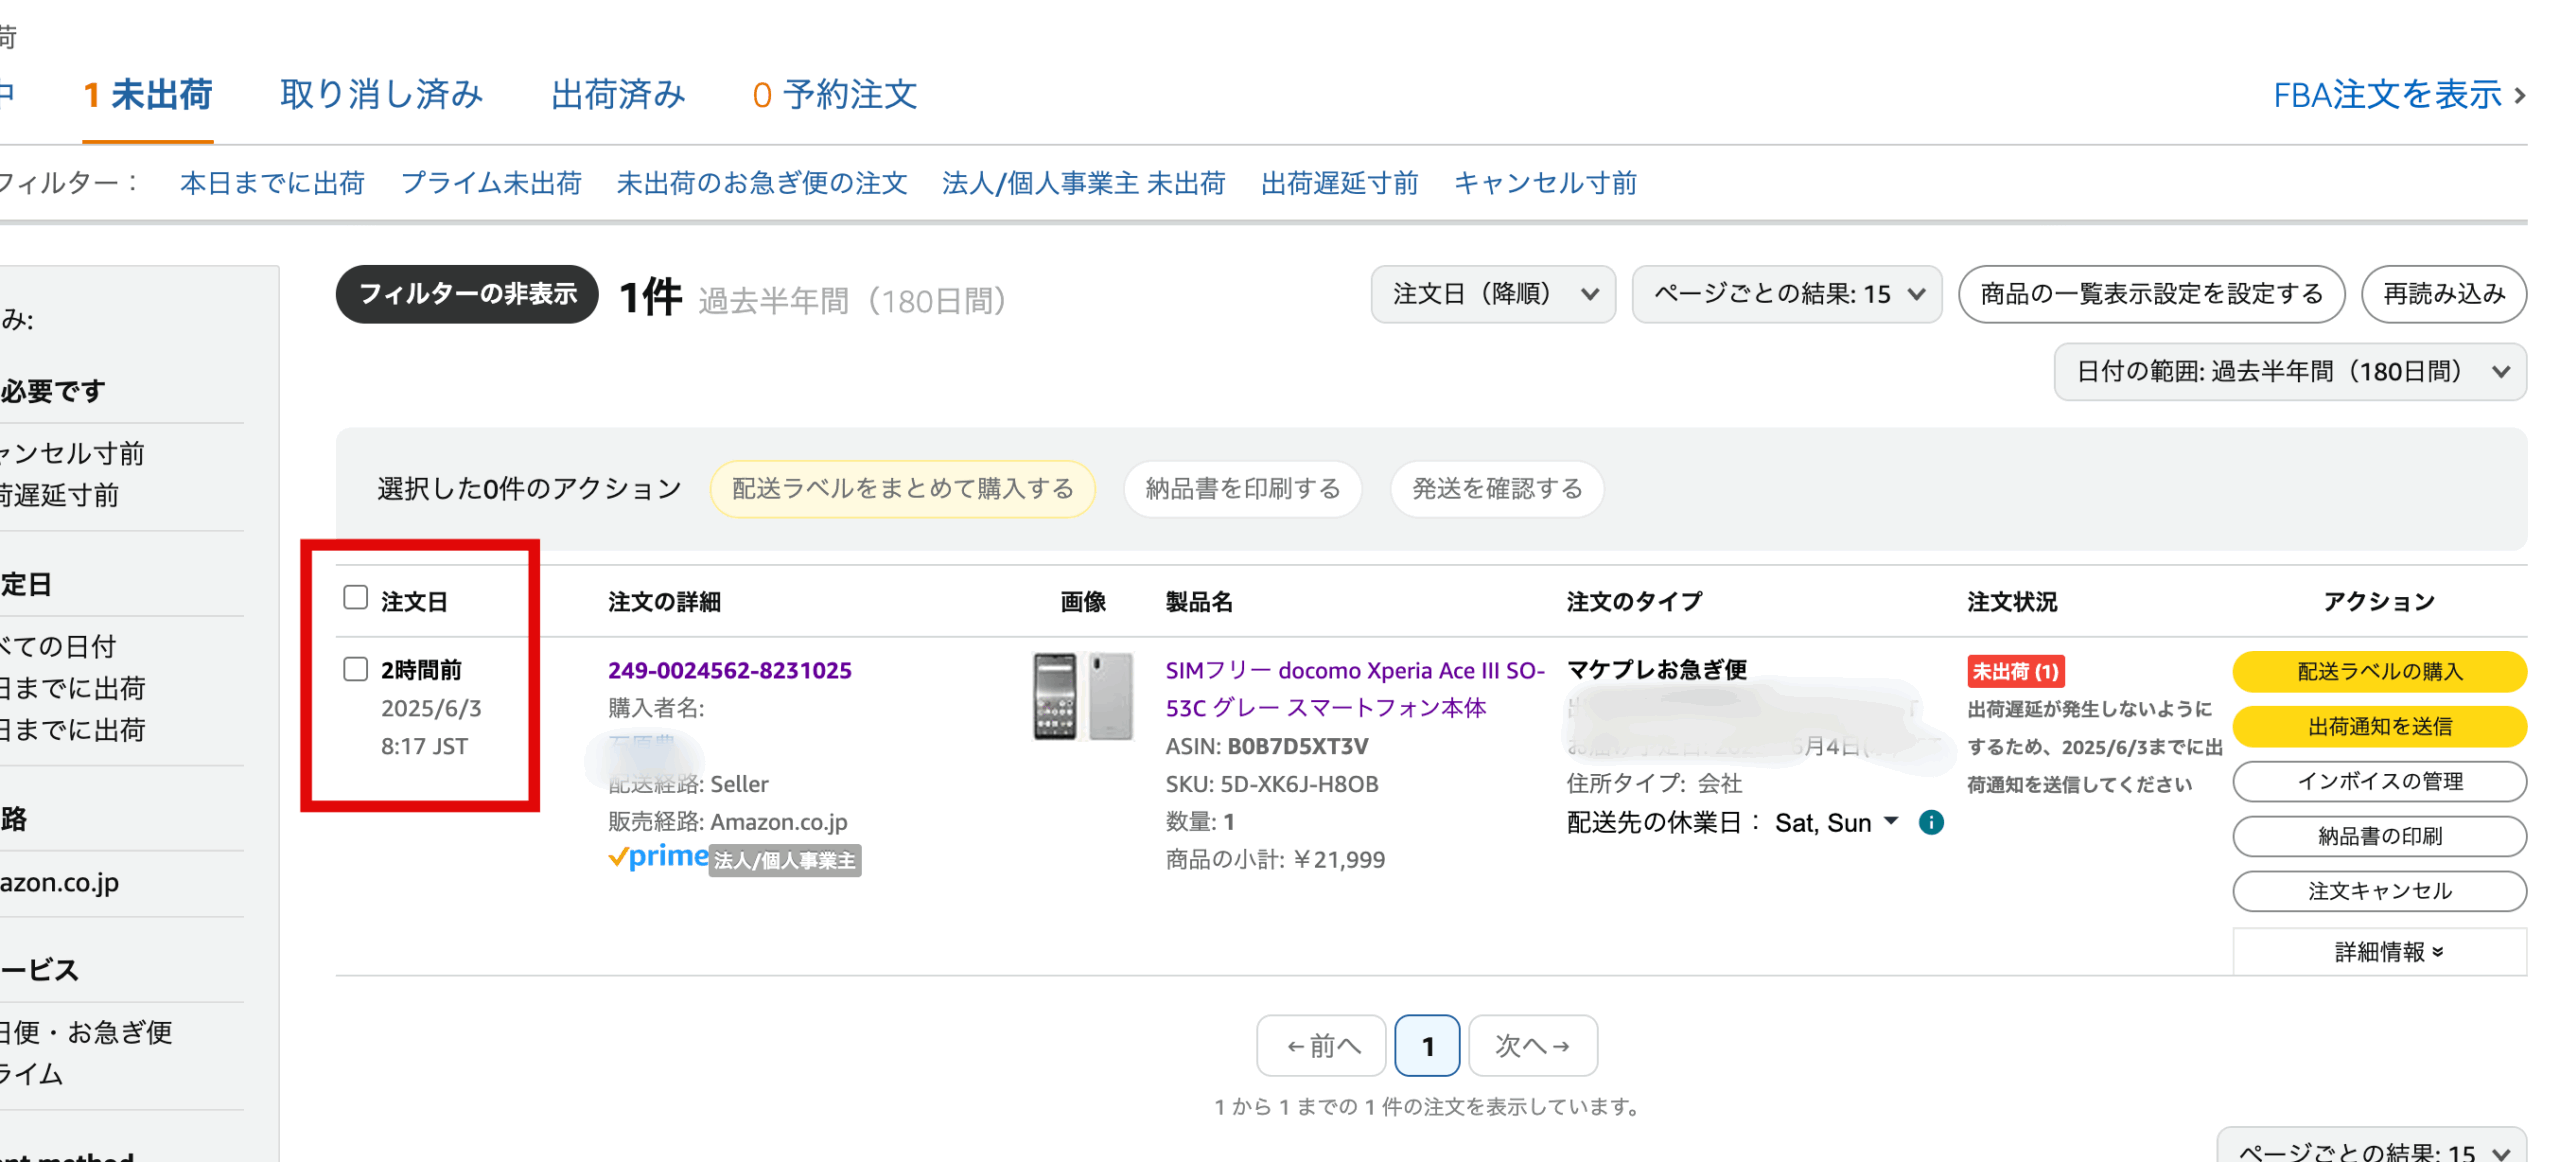Click 発送を確認する button
This screenshot has width=2560, height=1162.
pyautogui.click(x=1496, y=489)
